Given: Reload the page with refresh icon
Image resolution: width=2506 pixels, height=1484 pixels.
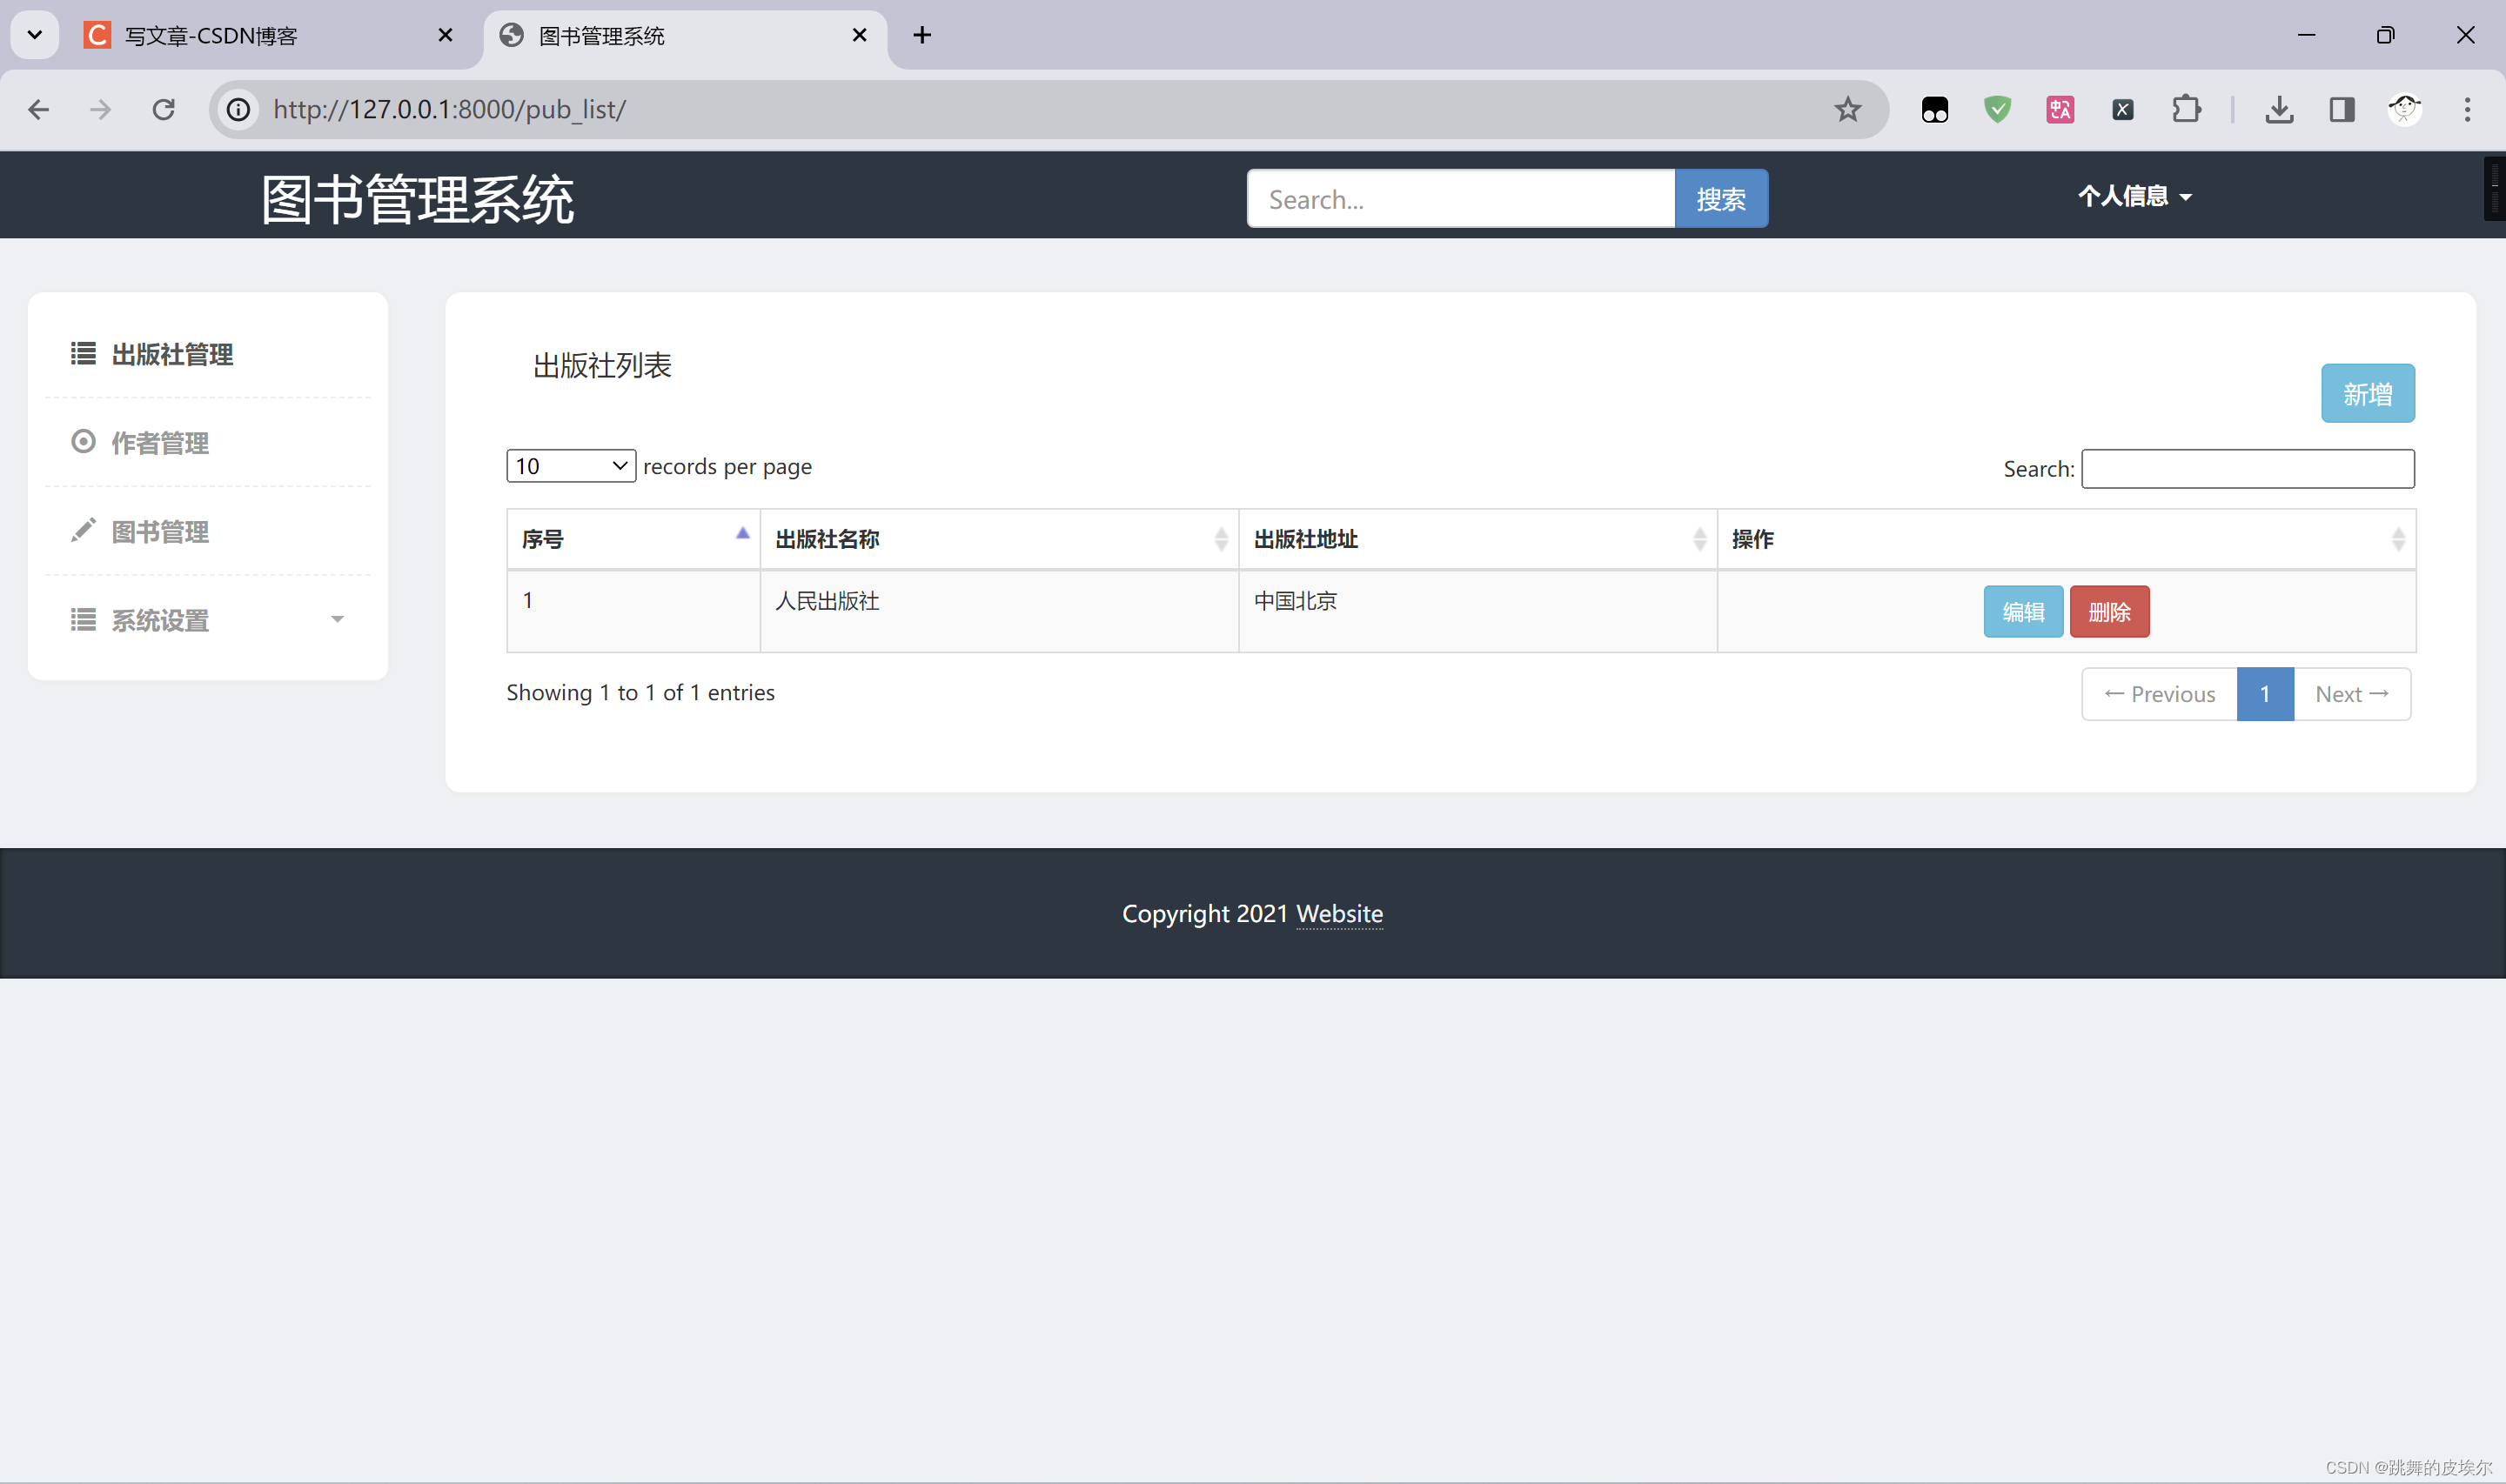Looking at the screenshot, I should [163, 109].
